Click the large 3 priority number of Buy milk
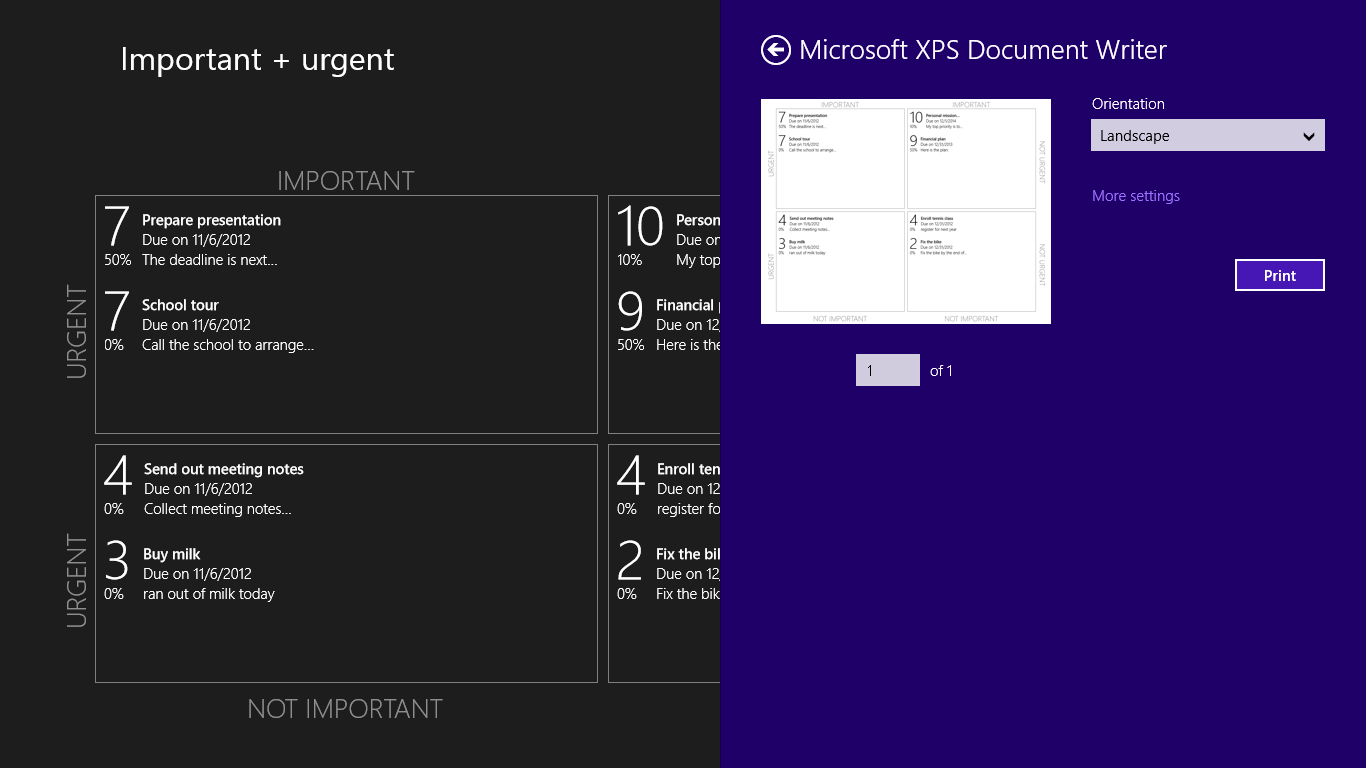The width and height of the screenshot is (1366, 768). tap(117, 561)
